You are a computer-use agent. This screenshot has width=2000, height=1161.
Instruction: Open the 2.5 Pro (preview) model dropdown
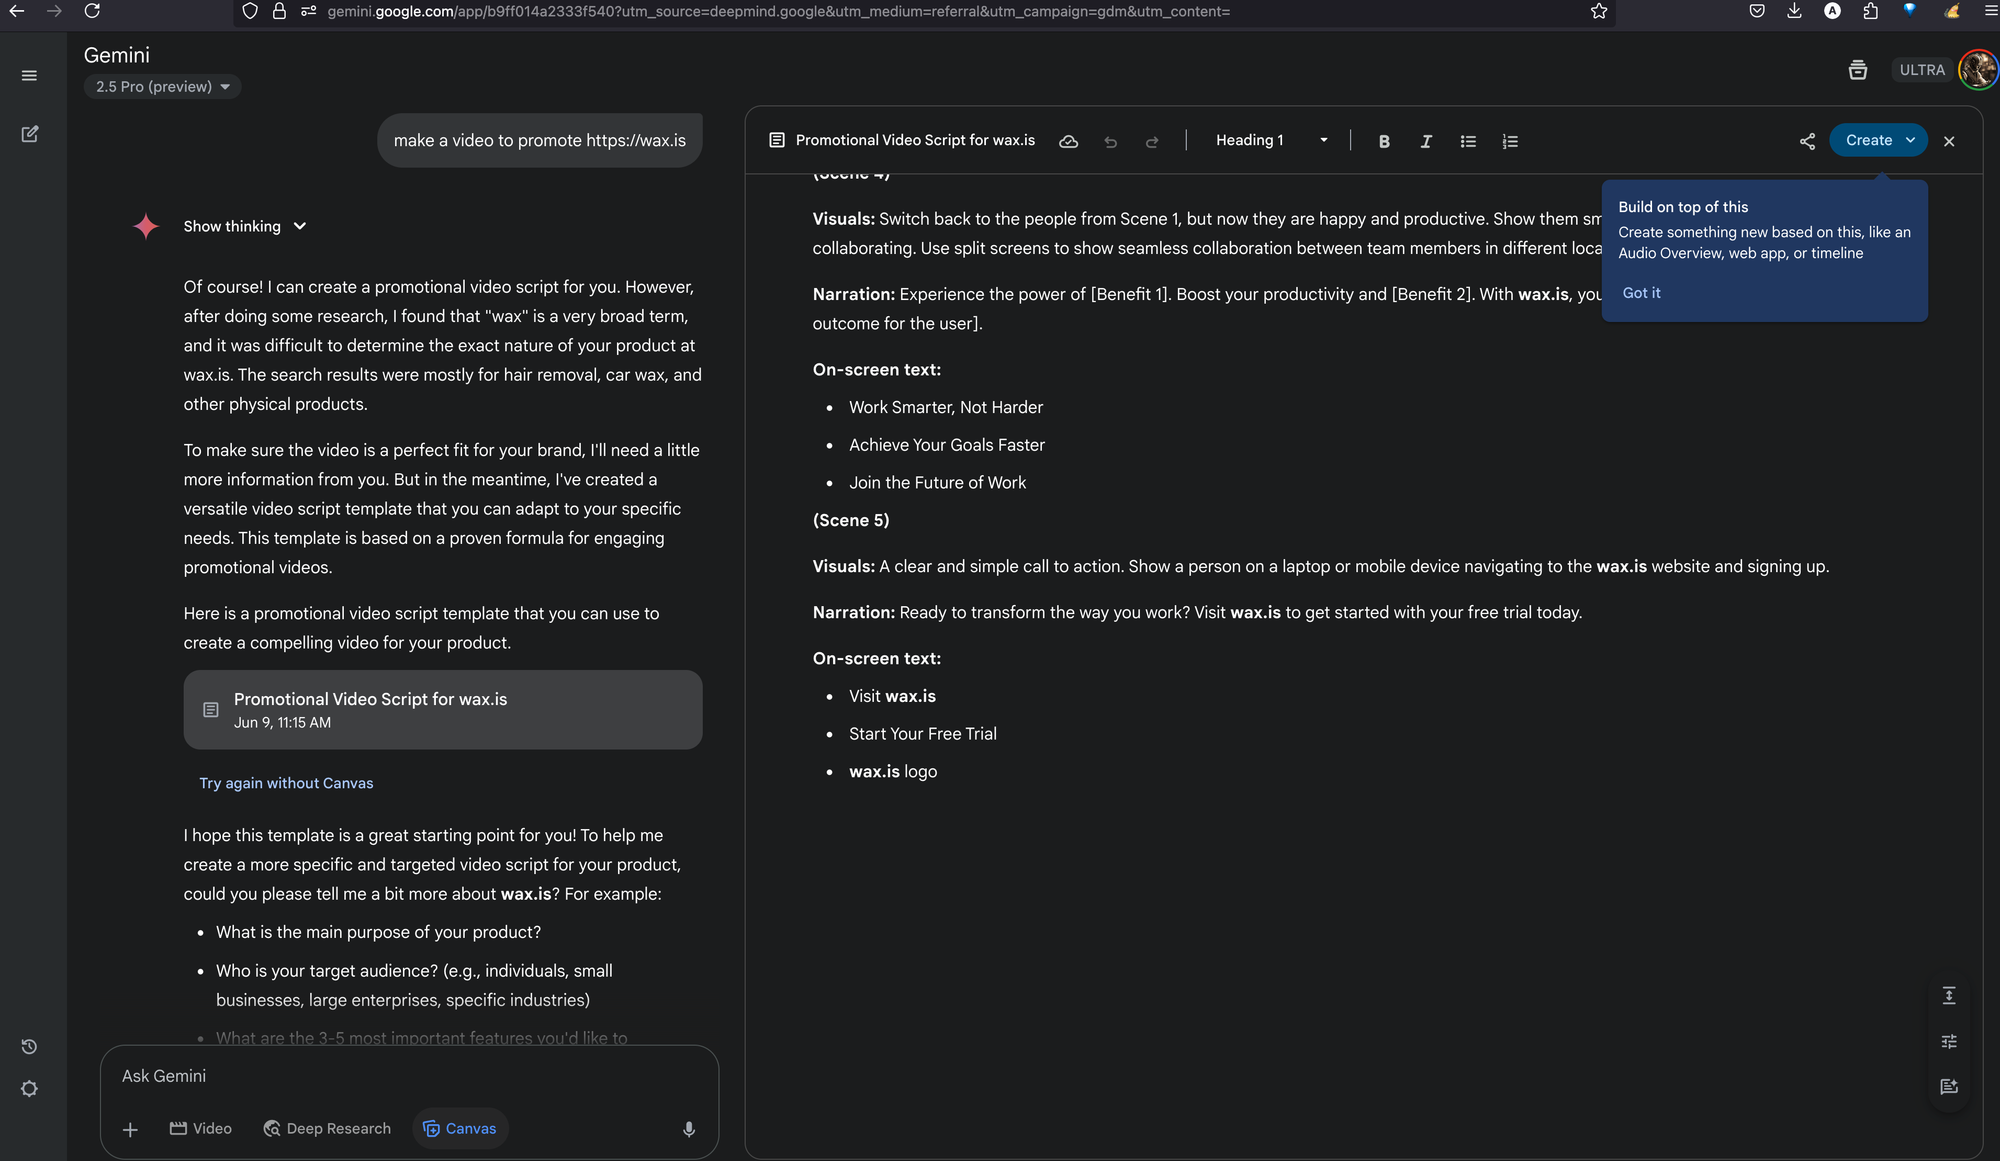point(163,86)
